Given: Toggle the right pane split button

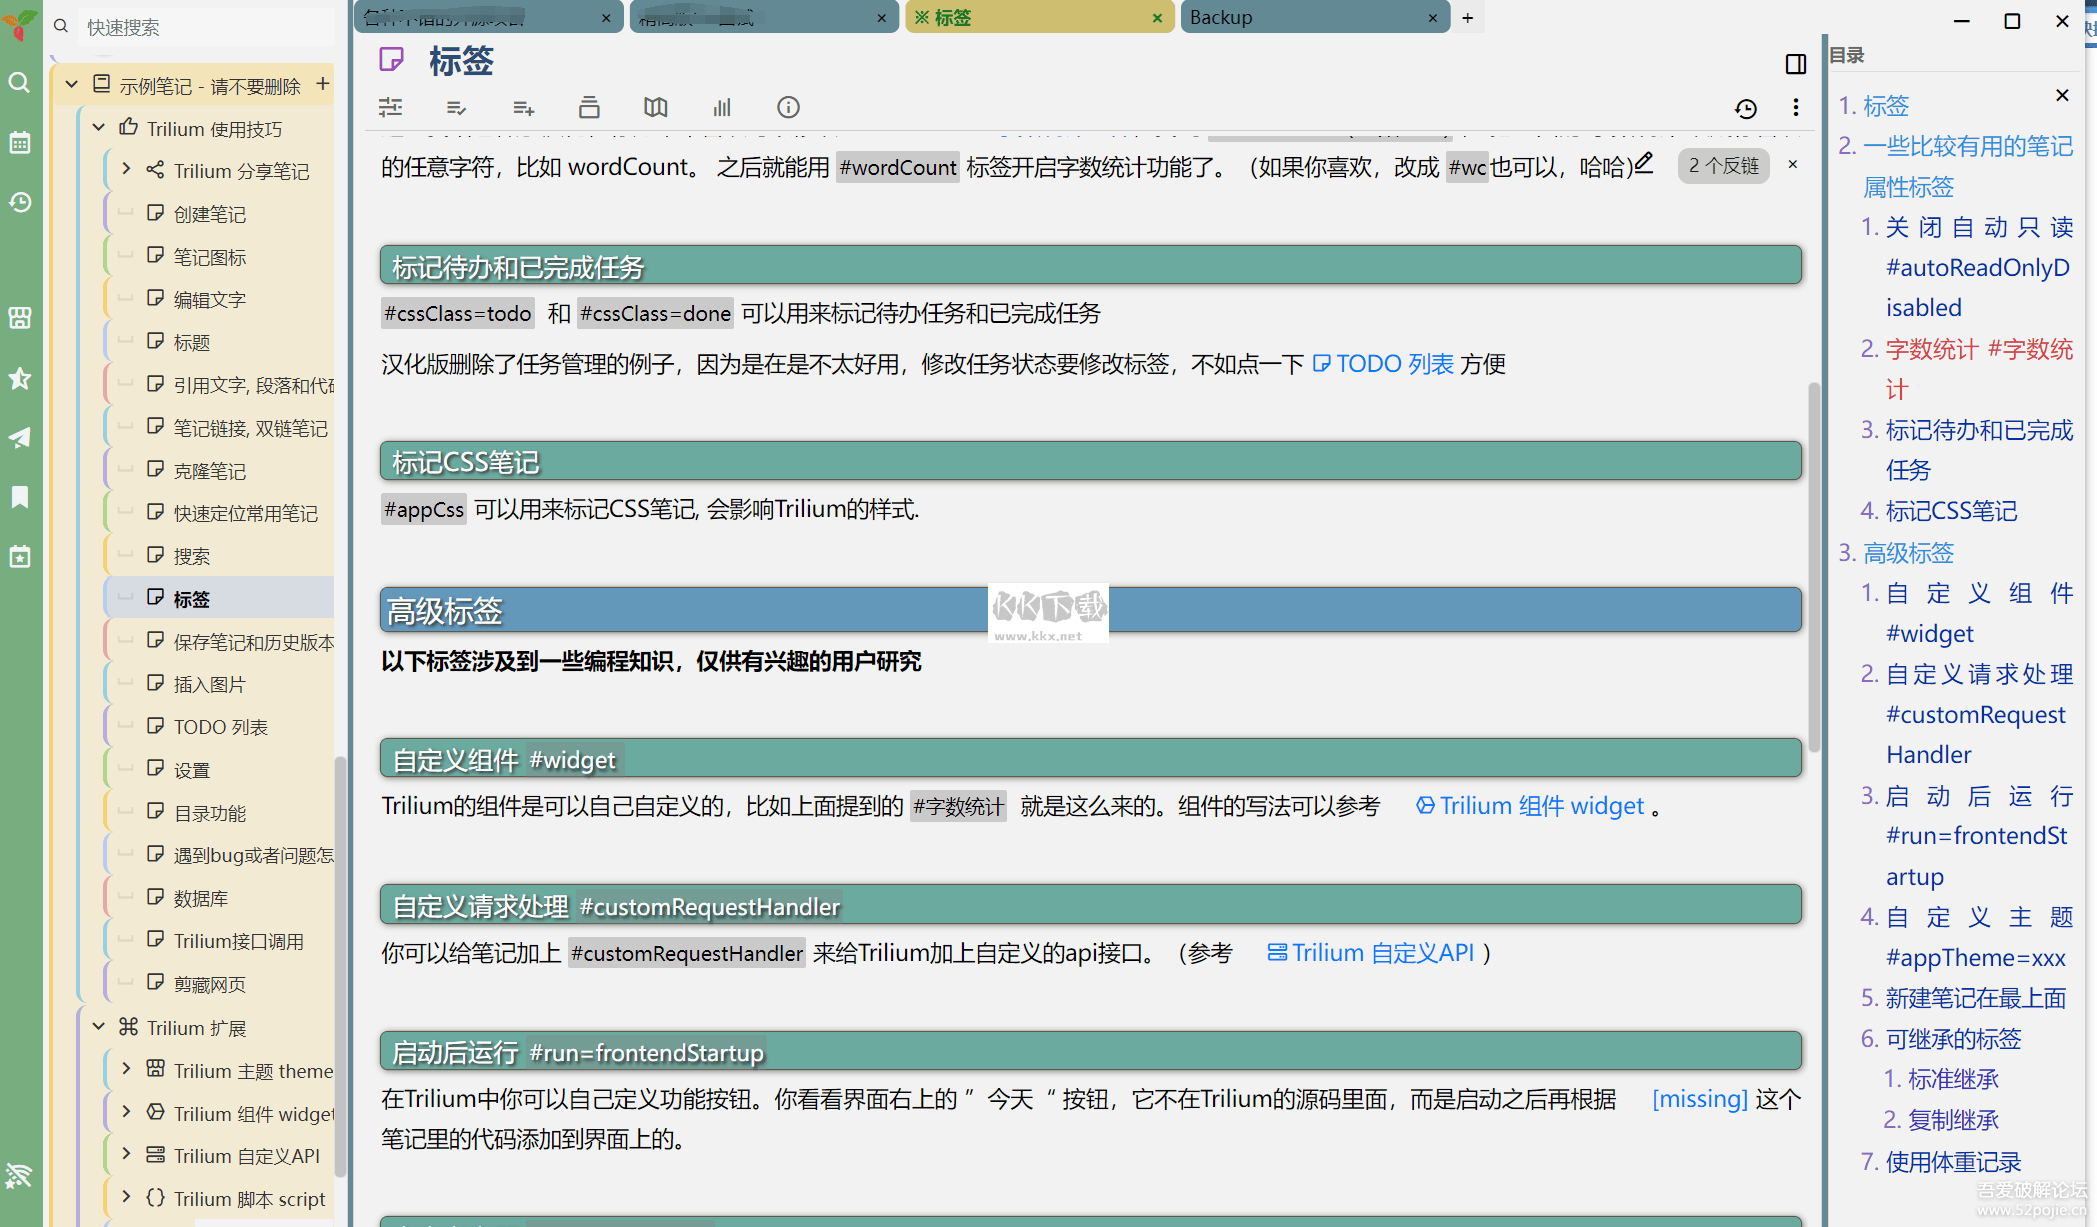Looking at the screenshot, I should tap(1795, 64).
